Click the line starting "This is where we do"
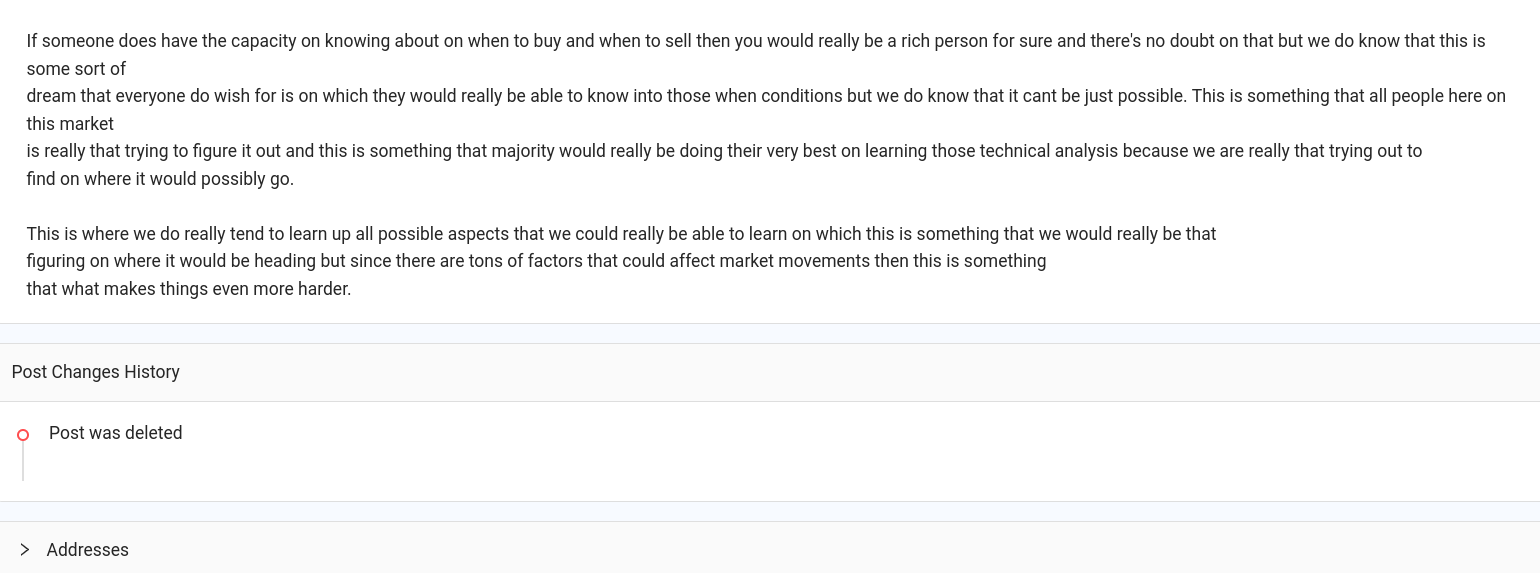This screenshot has height=573, width=1540. pos(621,234)
